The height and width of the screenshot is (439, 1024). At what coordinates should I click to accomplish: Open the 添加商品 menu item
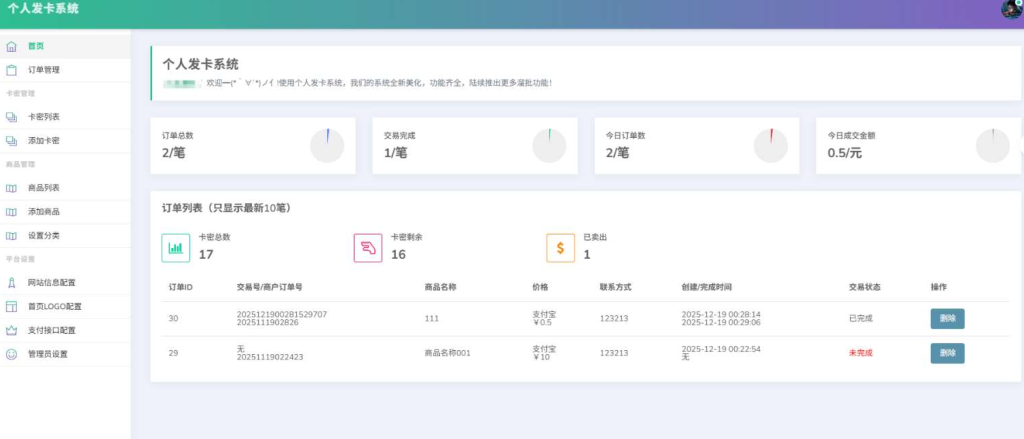(x=65, y=212)
